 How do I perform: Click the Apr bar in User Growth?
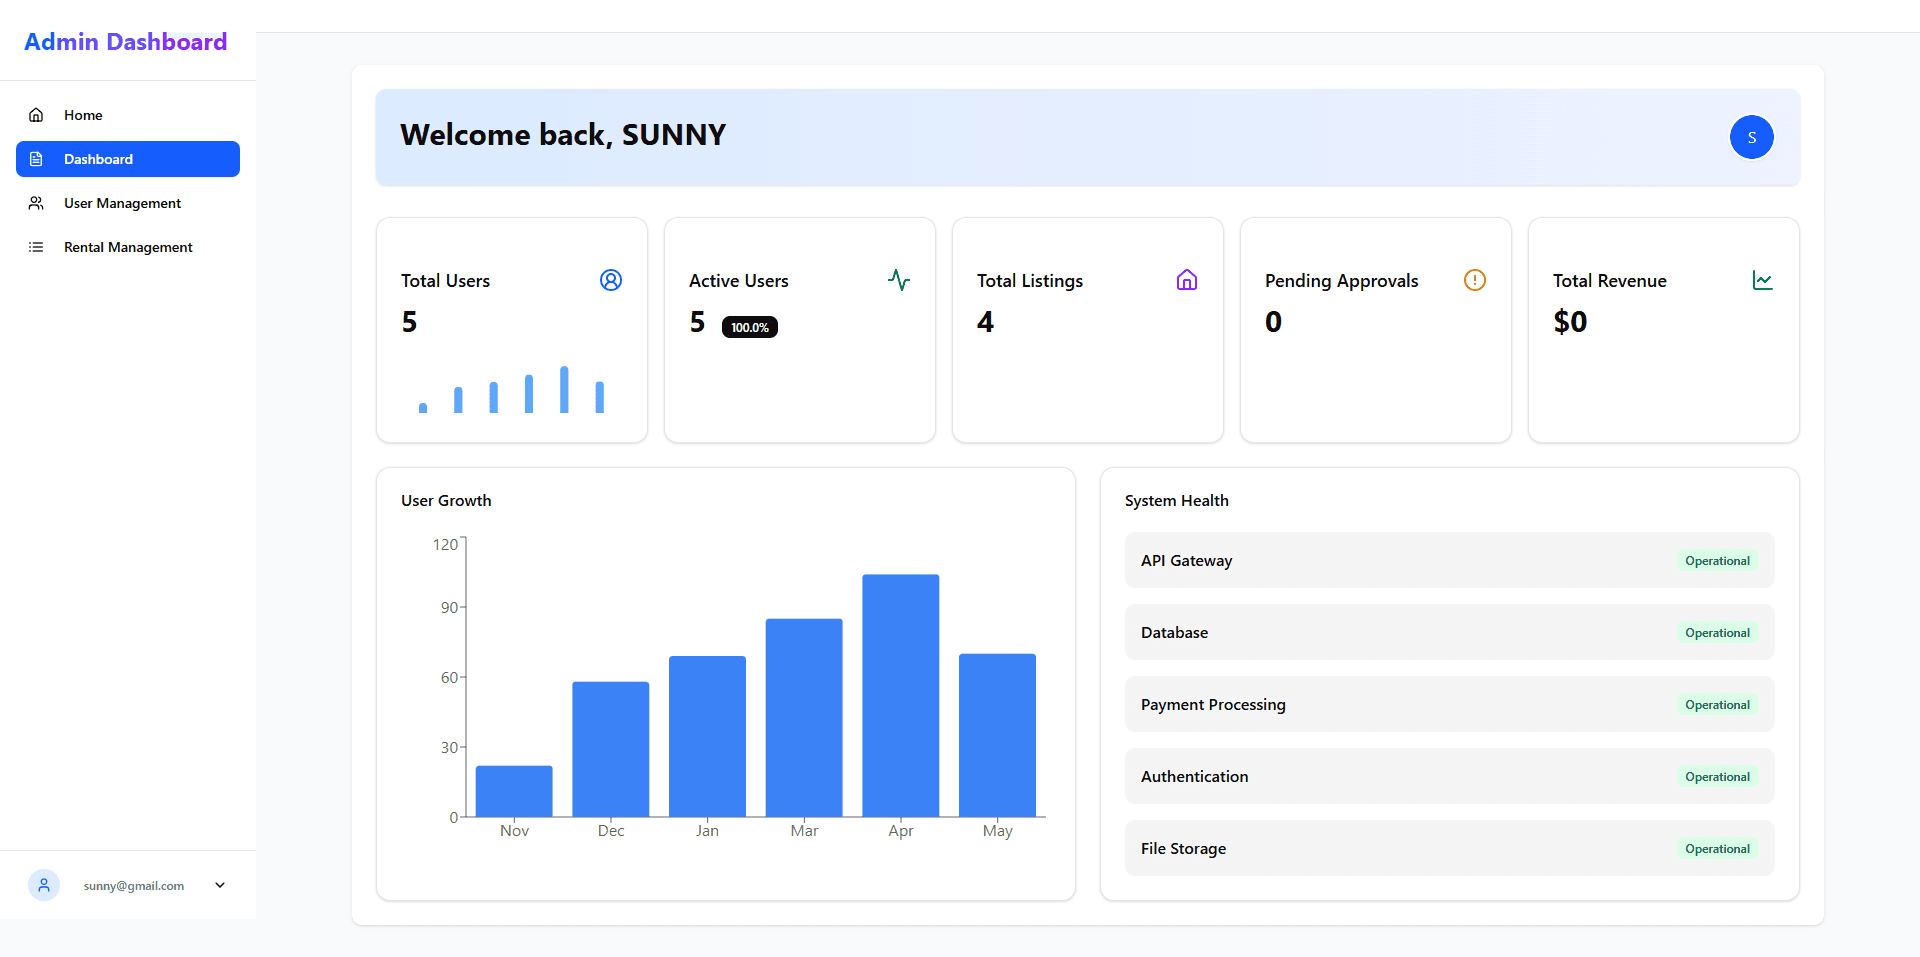pos(901,695)
